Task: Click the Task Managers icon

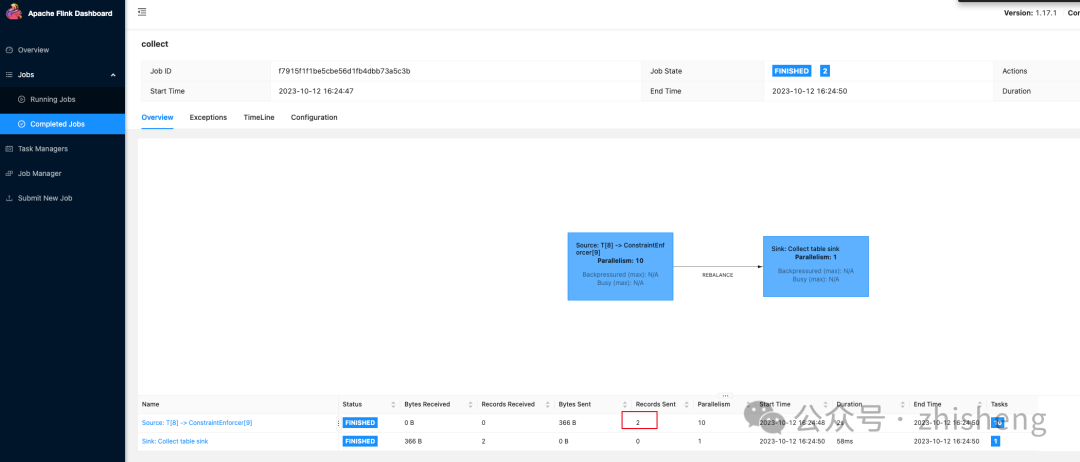Action: (x=9, y=149)
